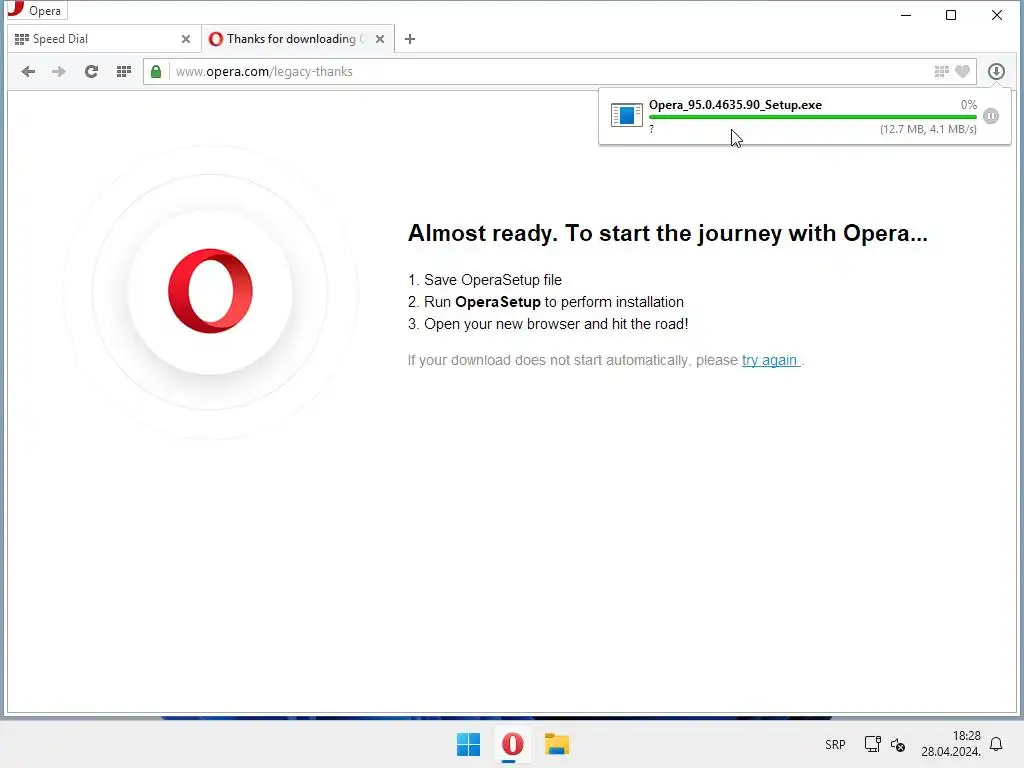Open a new tab with plus button
1024x768 pixels.
pyautogui.click(x=409, y=39)
